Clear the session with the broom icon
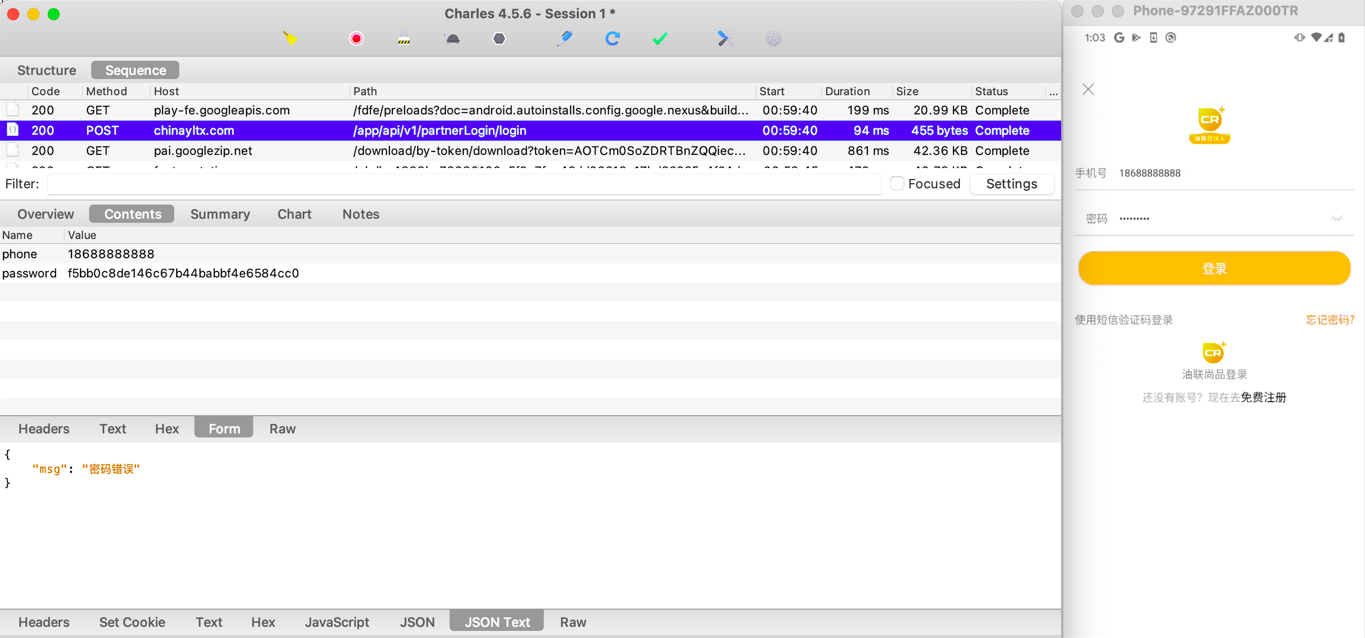Viewport: 1365px width, 638px height. click(x=290, y=39)
